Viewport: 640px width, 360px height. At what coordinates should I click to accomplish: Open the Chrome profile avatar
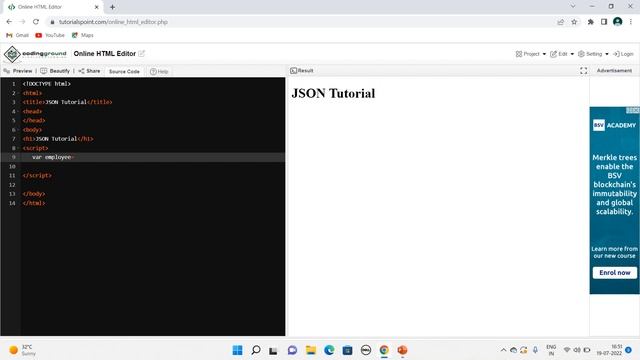point(618,22)
